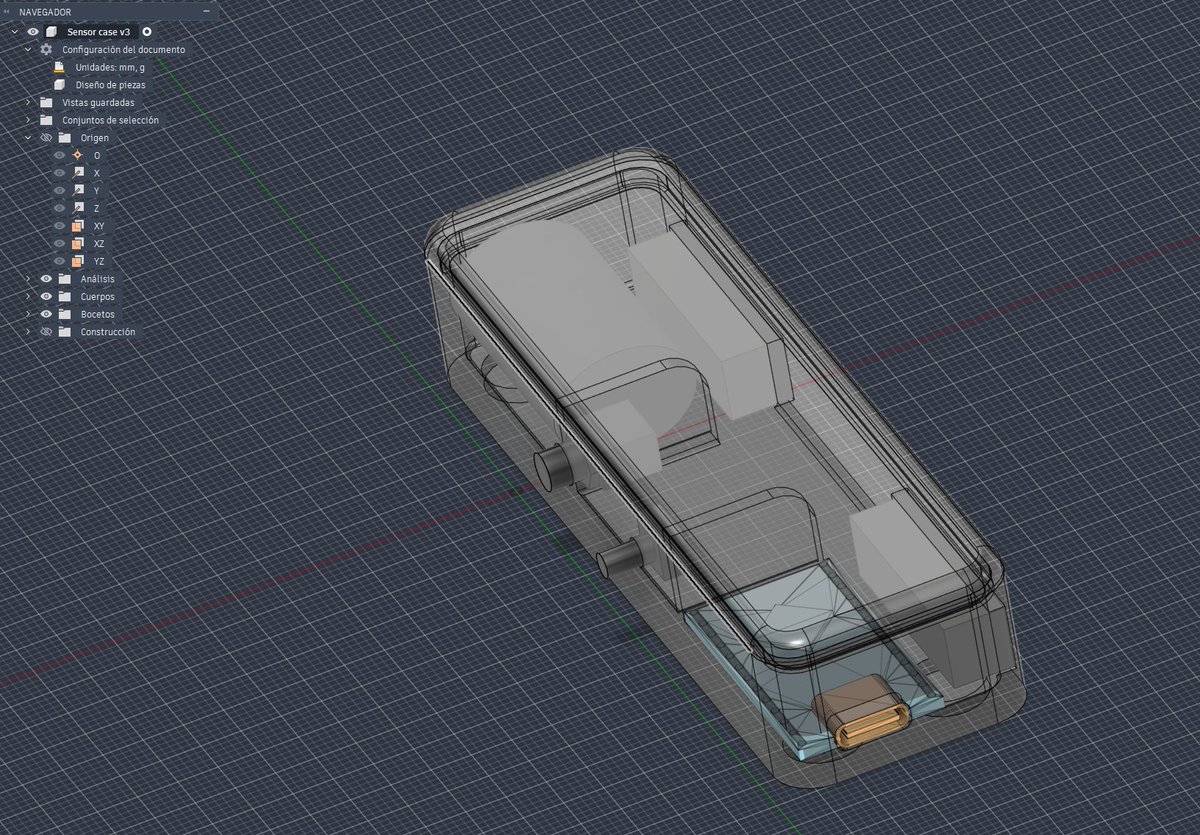Screen dimensions: 1200x835
Task: Click the XZ plane icon
Action: coord(78,243)
